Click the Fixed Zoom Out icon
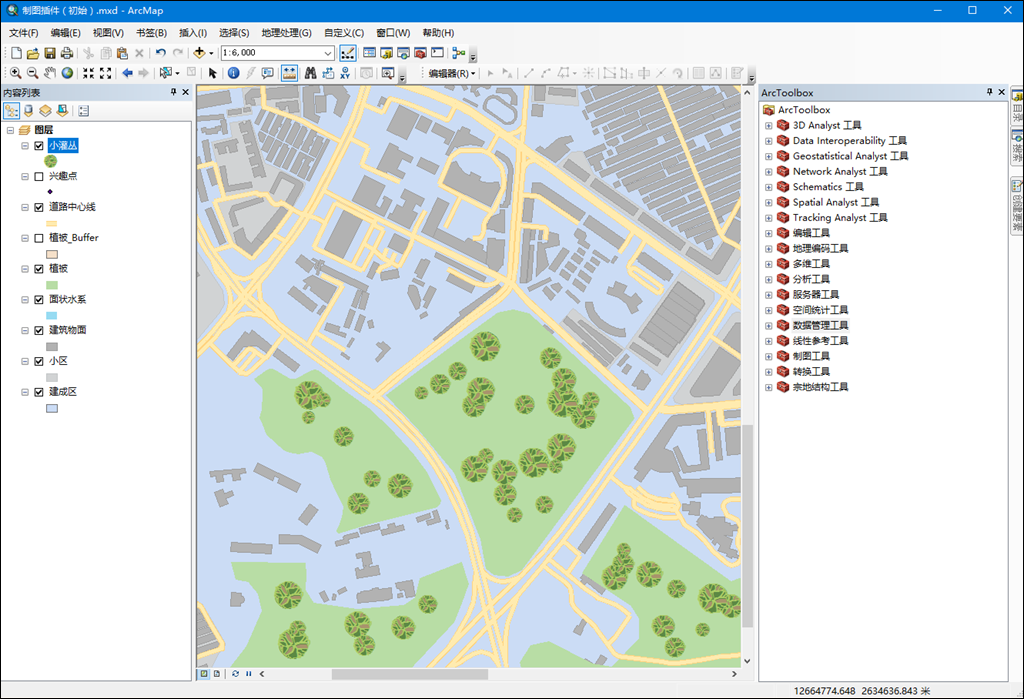The height and width of the screenshot is (699, 1024). 105,73
